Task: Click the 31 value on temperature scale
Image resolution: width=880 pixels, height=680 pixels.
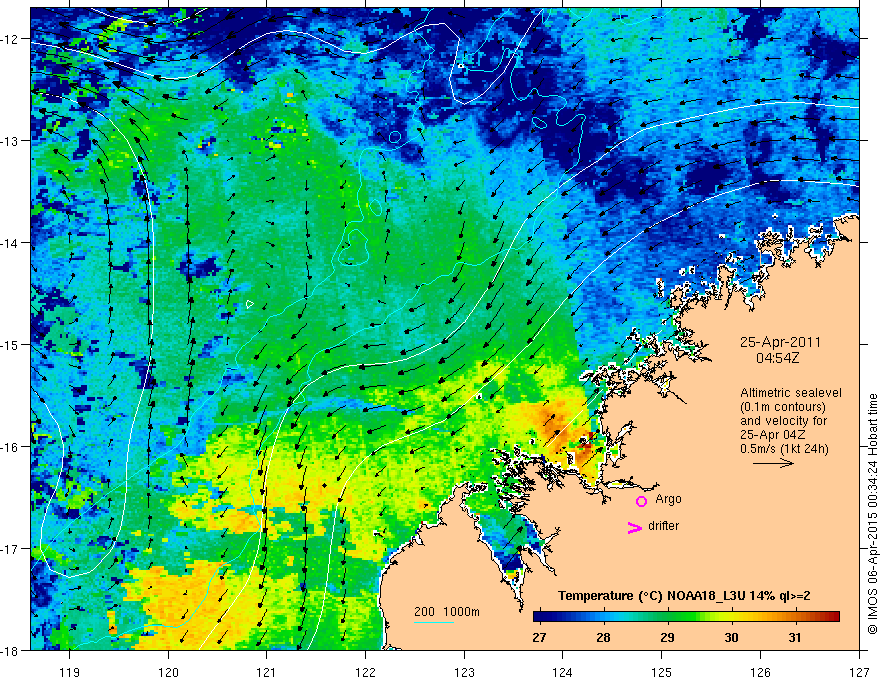Action: point(795,637)
